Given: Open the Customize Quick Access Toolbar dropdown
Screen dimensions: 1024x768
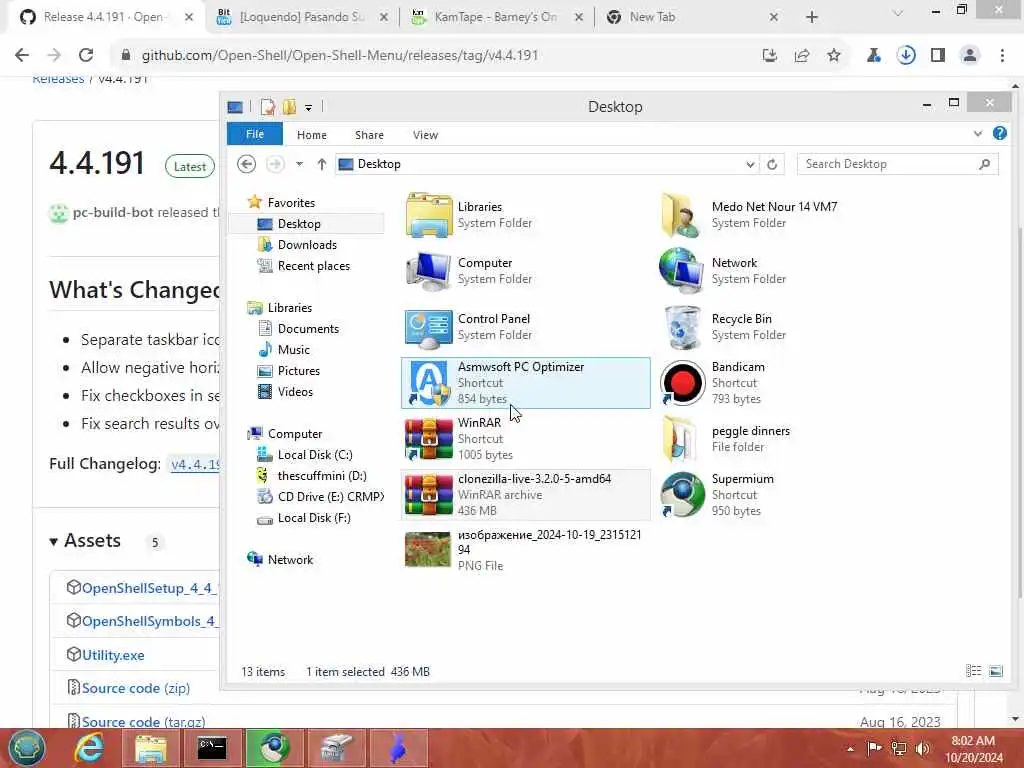Looking at the screenshot, I should point(308,108).
